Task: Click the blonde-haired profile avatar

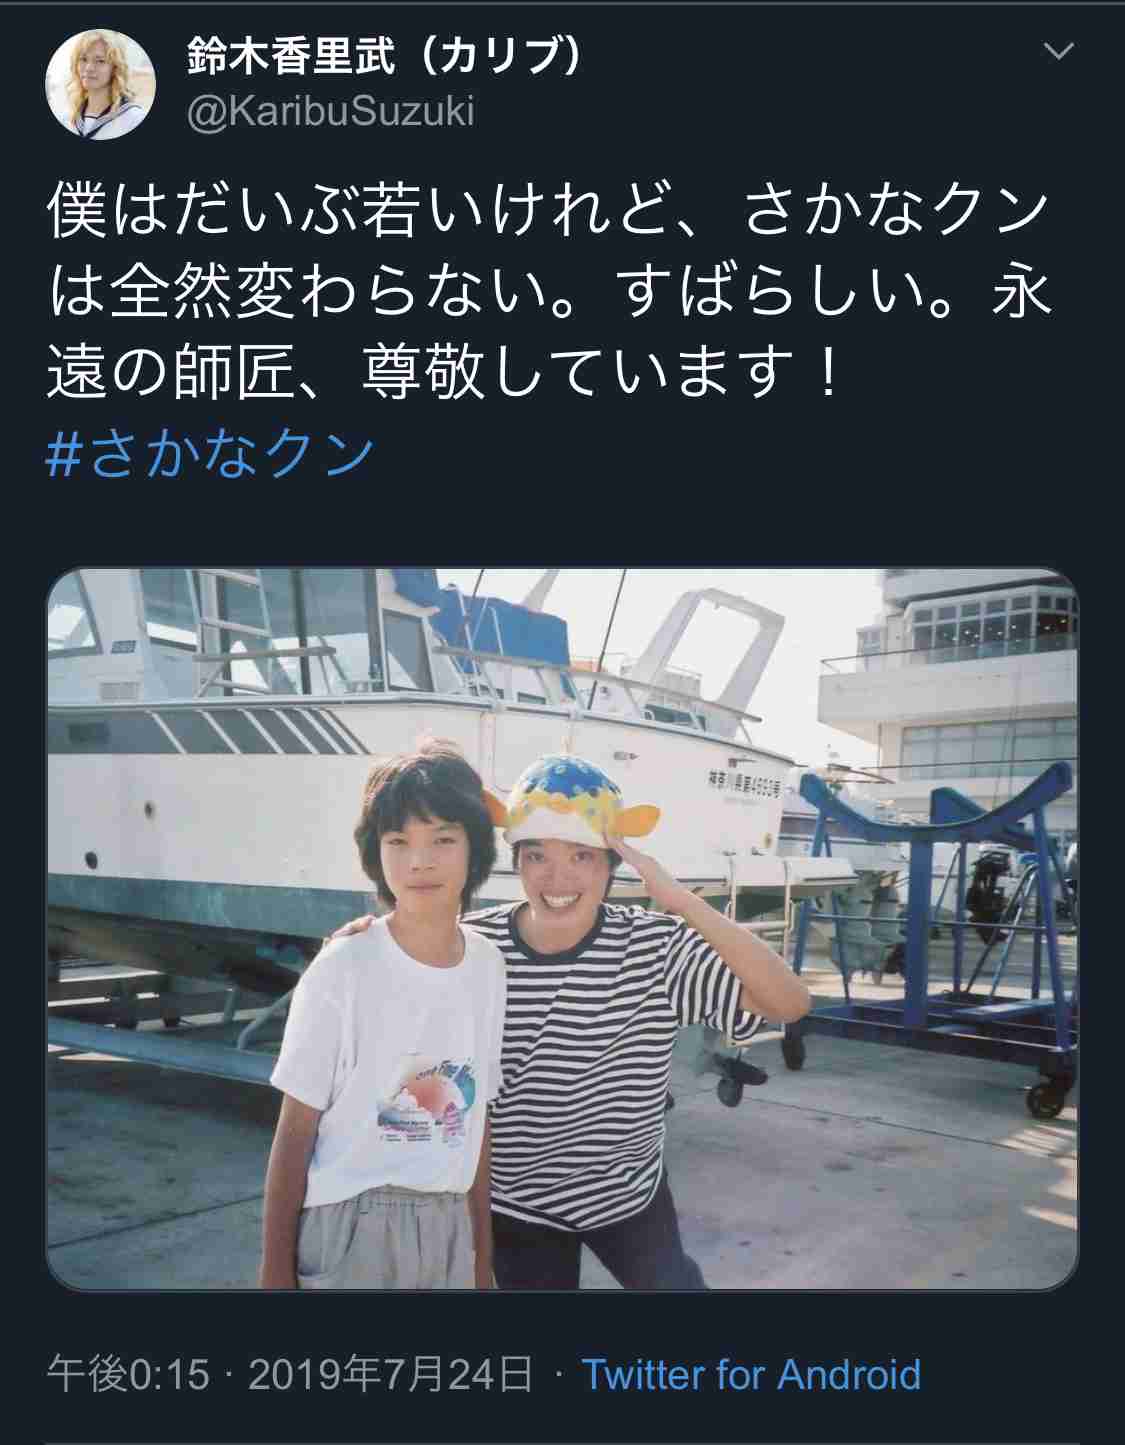Action: pyautogui.click(x=101, y=84)
